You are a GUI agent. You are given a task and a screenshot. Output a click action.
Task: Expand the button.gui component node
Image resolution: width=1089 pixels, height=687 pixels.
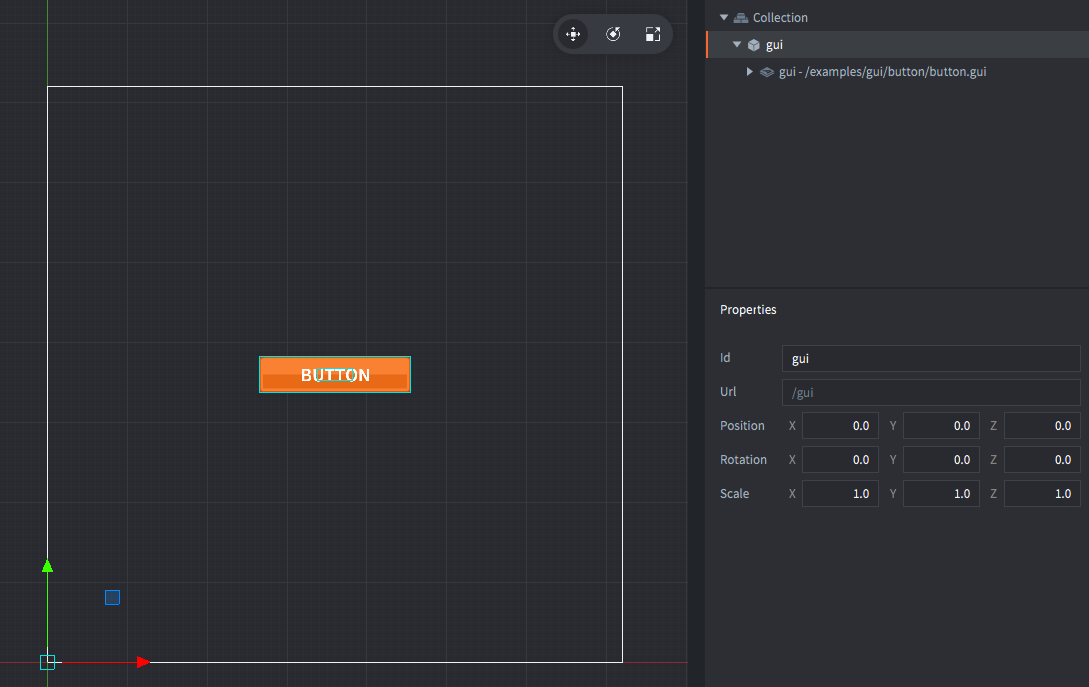(750, 72)
